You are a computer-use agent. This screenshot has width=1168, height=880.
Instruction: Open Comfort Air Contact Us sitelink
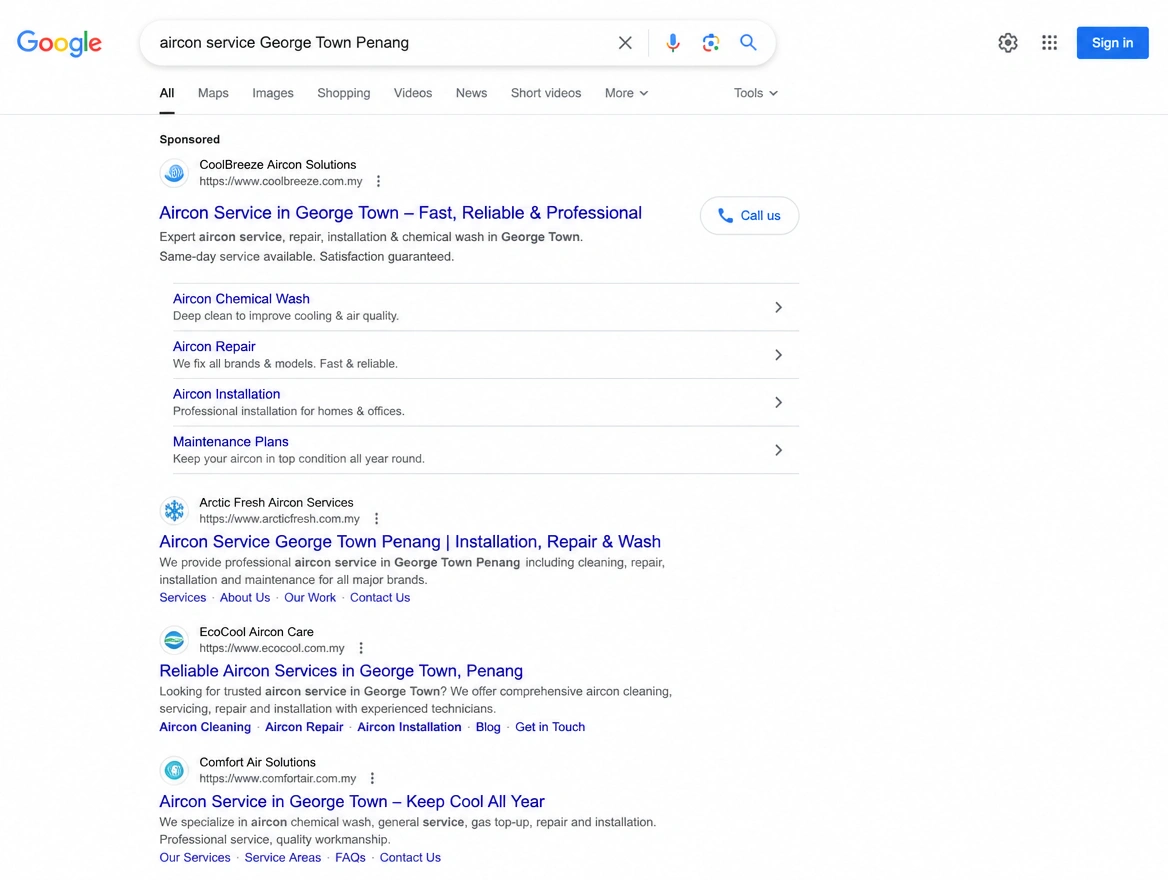pyautogui.click(x=410, y=858)
